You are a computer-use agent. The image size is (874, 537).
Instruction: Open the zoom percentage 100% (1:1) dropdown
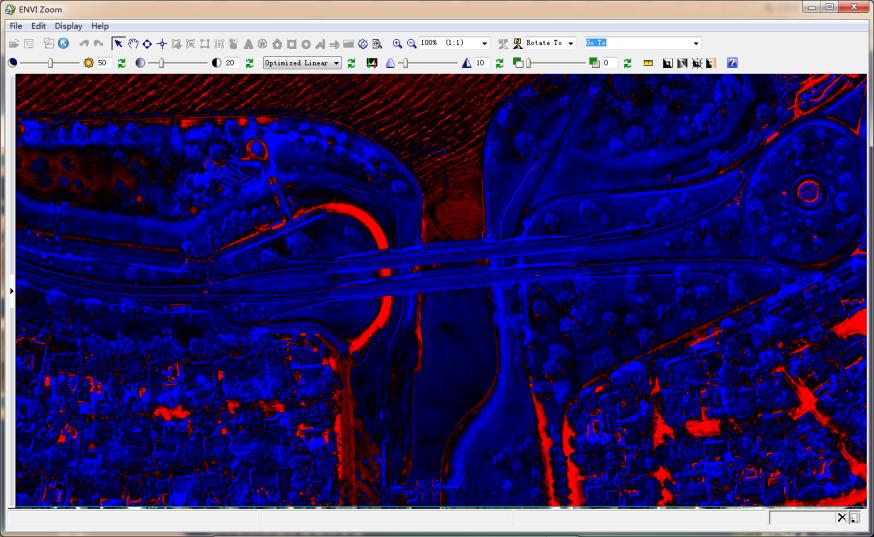coord(485,44)
